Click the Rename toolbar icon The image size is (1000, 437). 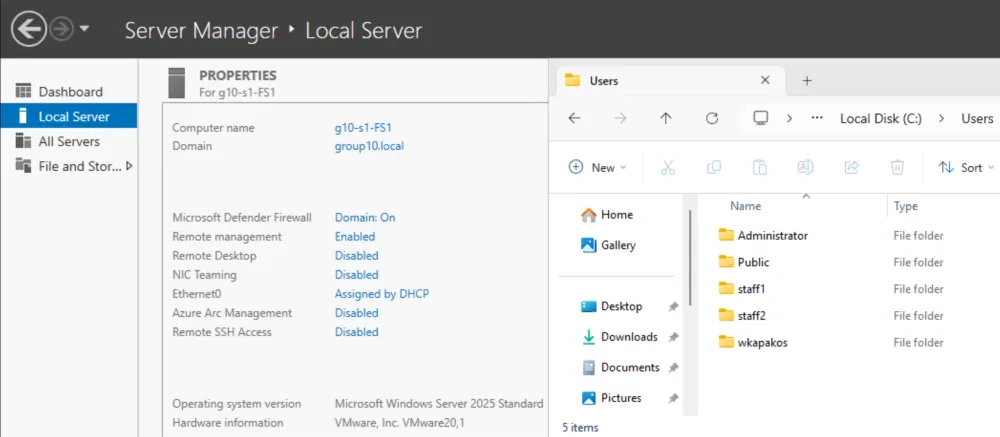click(x=805, y=167)
